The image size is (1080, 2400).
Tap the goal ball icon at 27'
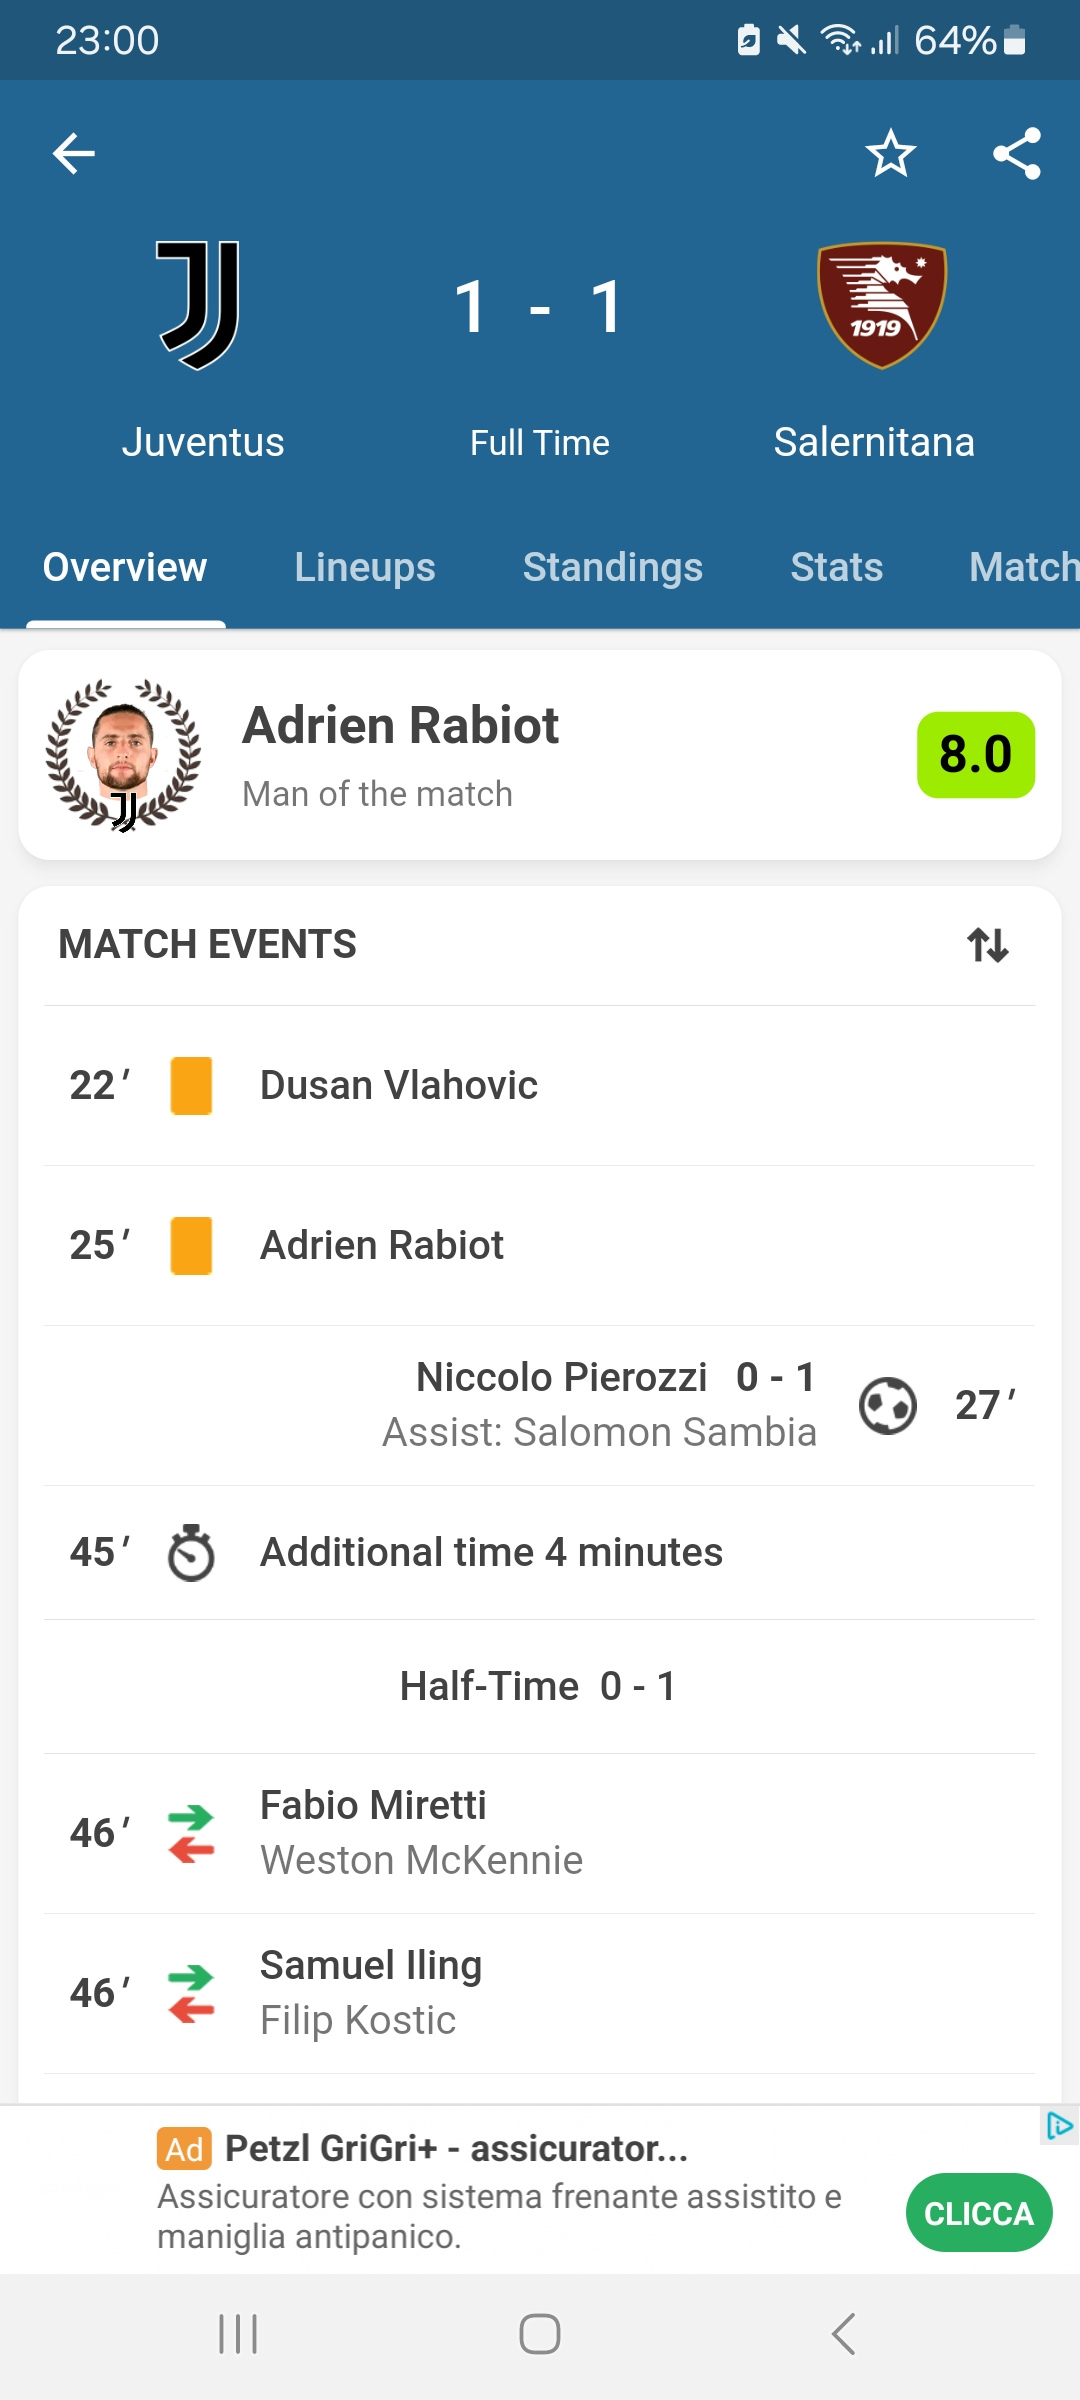click(x=888, y=1406)
